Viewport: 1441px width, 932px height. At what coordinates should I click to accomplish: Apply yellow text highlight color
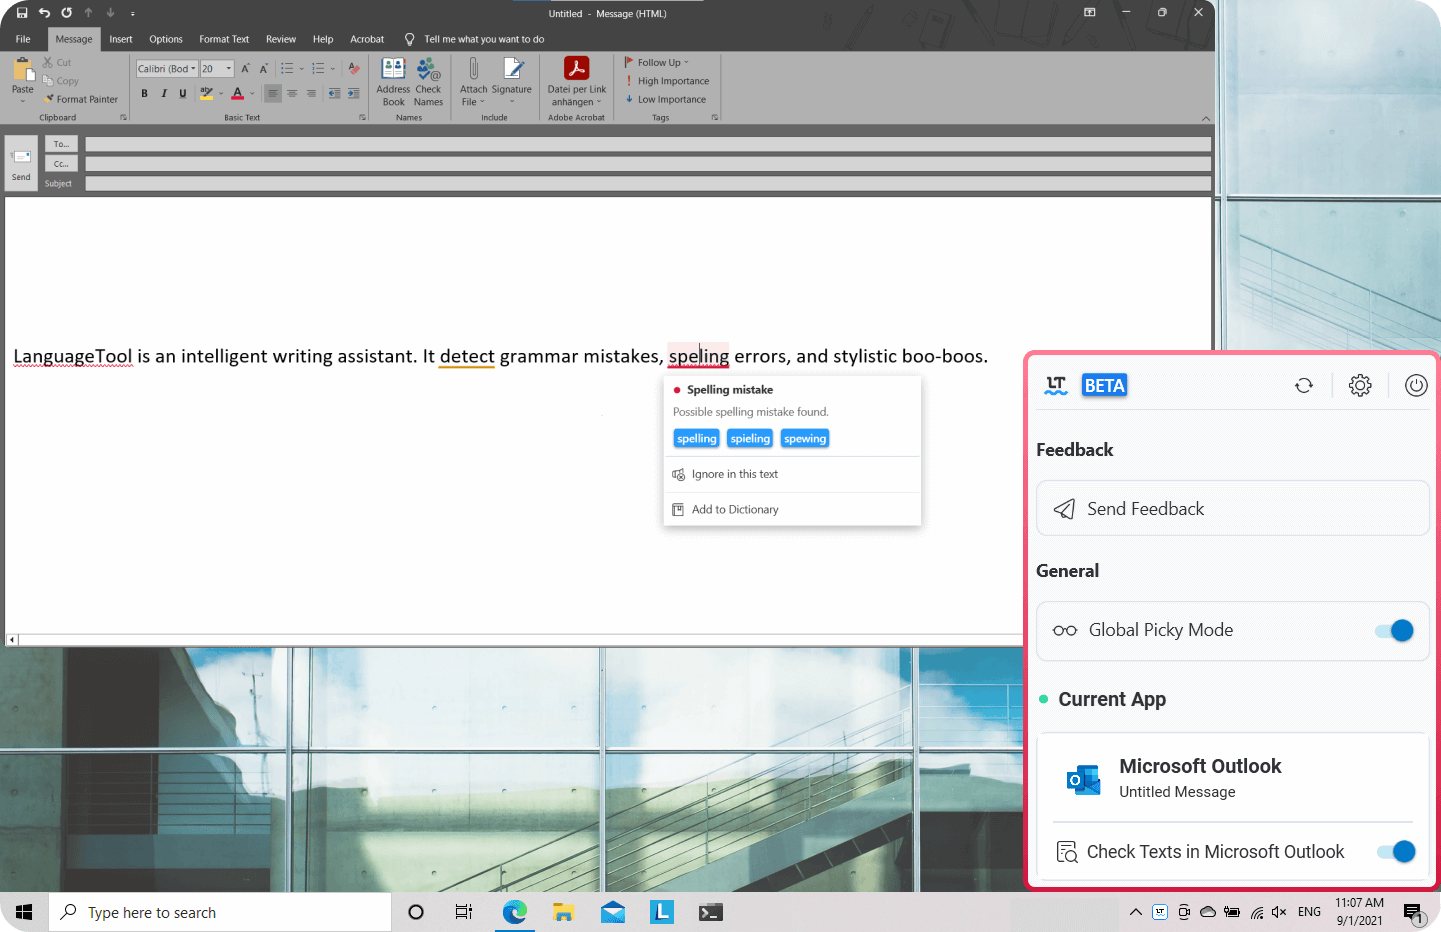pyautogui.click(x=207, y=93)
